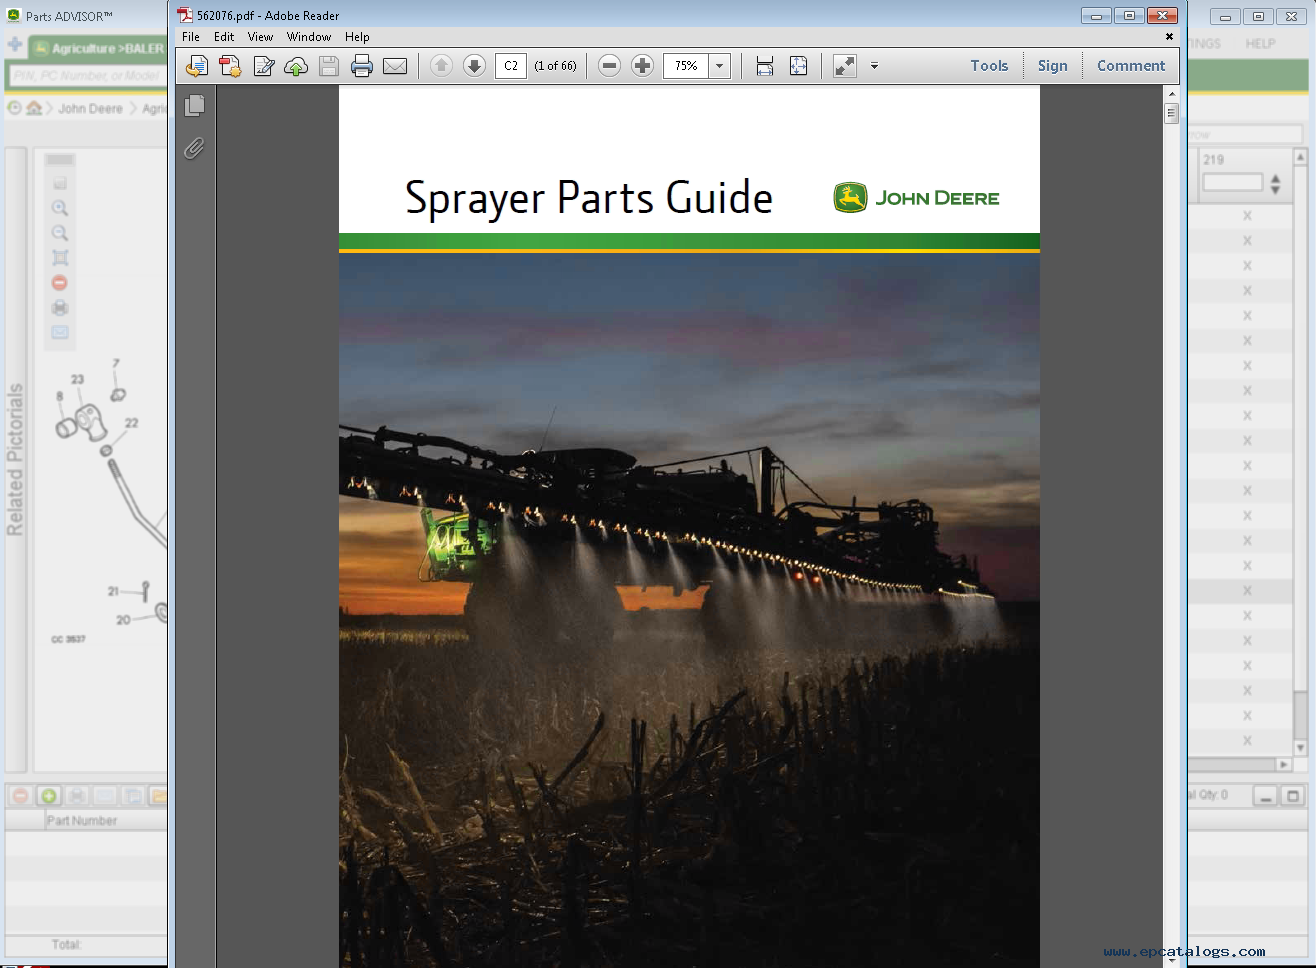The height and width of the screenshot is (968, 1316).
Task: Click the fit one full page icon
Action: pos(798,66)
